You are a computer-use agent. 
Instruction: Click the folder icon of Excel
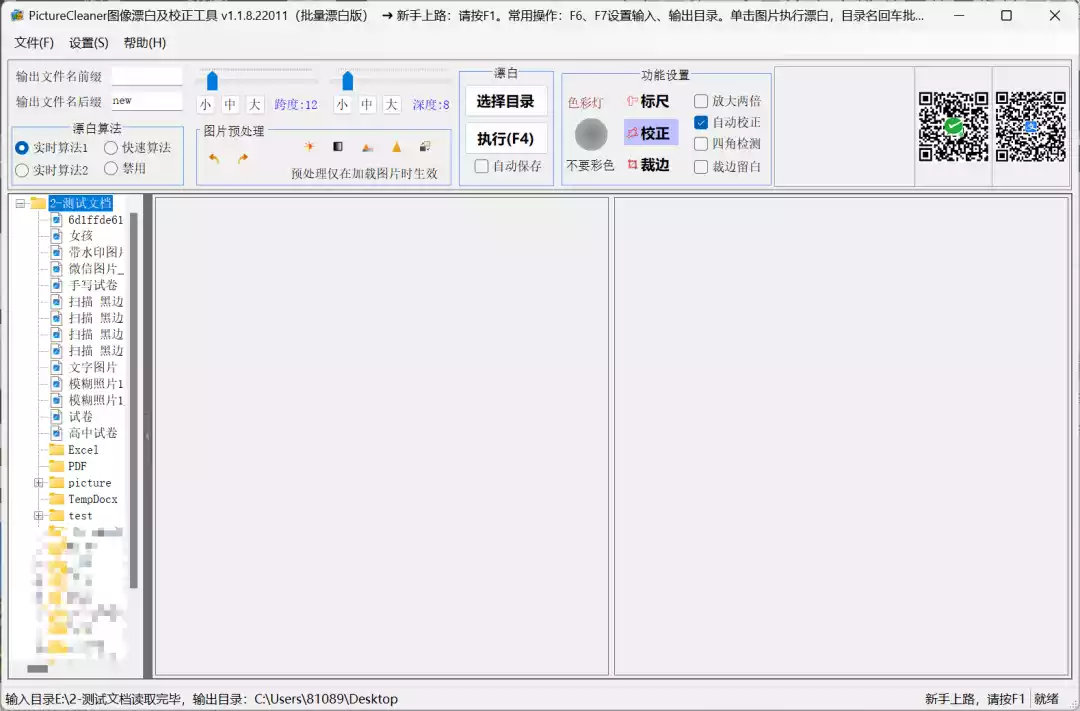pyautogui.click(x=56, y=449)
